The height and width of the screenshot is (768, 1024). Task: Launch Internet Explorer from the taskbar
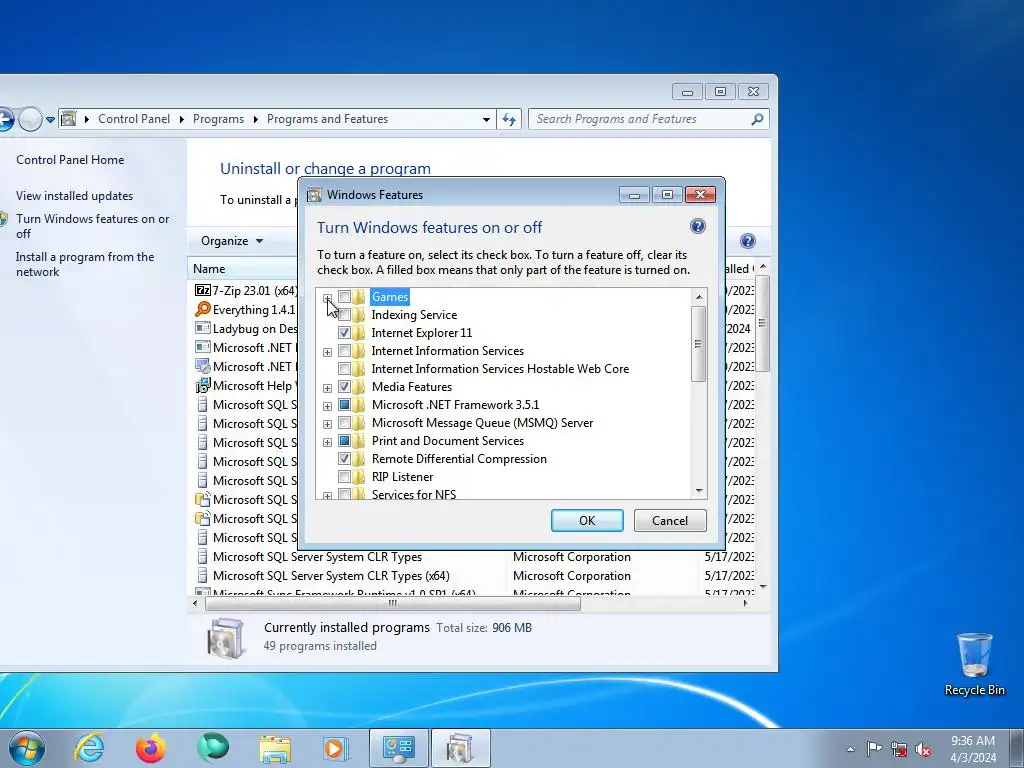[x=89, y=748]
